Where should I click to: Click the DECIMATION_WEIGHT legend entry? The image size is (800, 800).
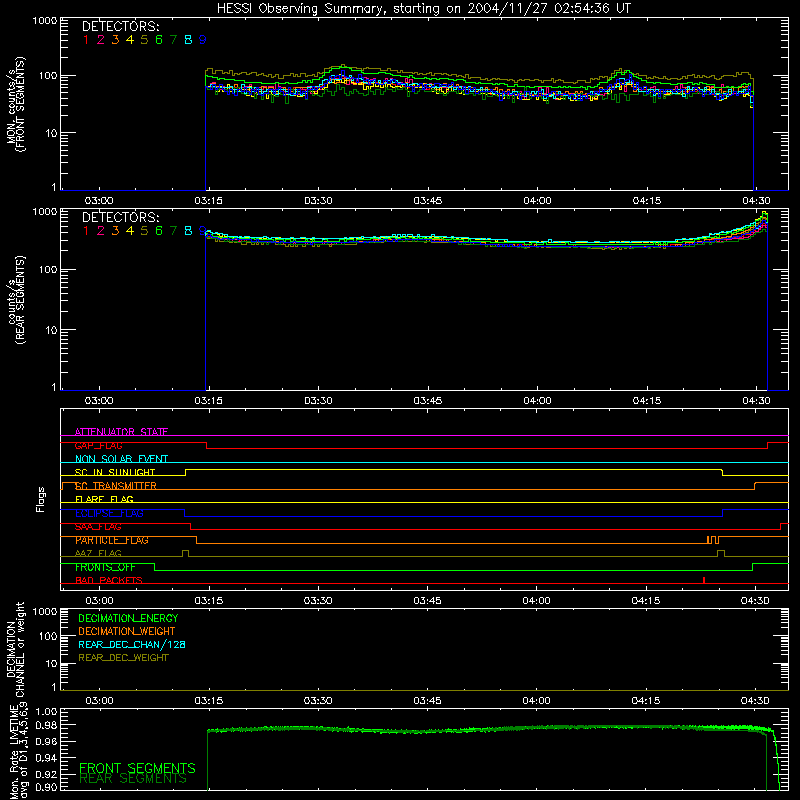coord(127,631)
